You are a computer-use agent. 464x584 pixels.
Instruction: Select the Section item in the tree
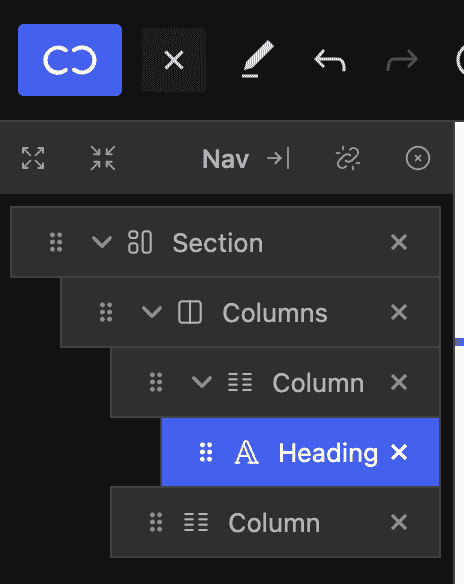tap(225, 242)
